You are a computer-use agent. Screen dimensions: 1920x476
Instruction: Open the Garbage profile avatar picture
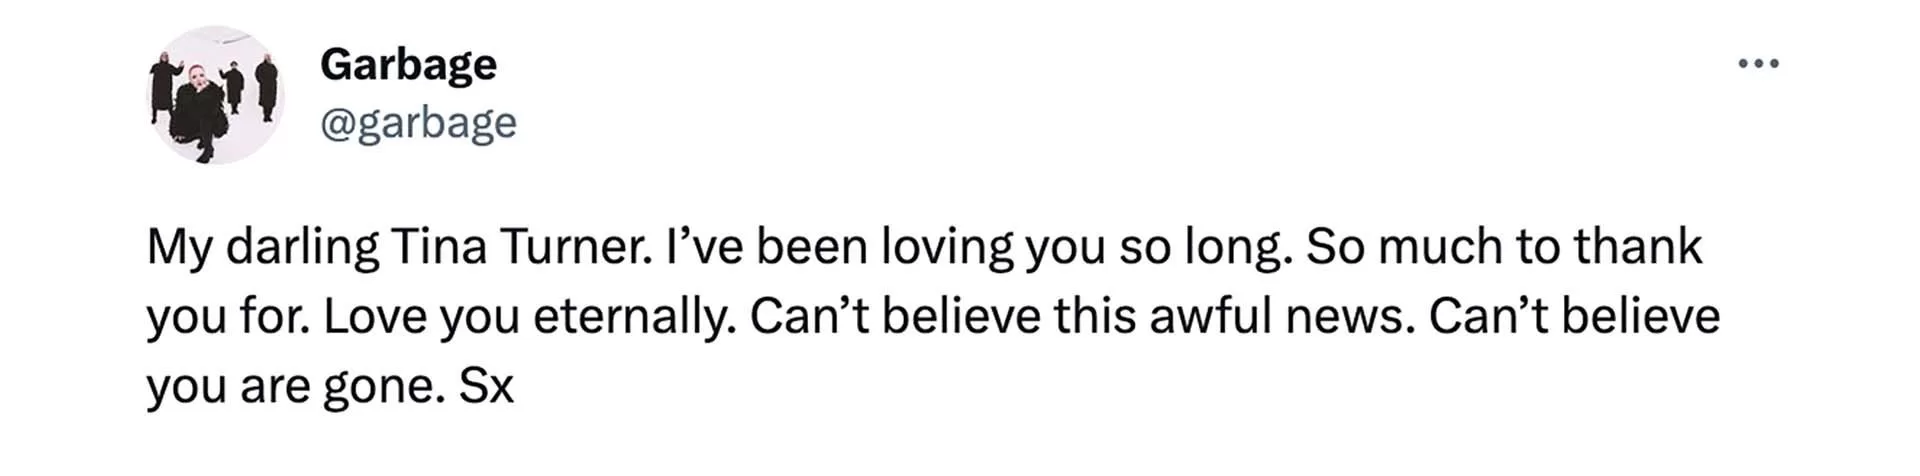coord(215,95)
